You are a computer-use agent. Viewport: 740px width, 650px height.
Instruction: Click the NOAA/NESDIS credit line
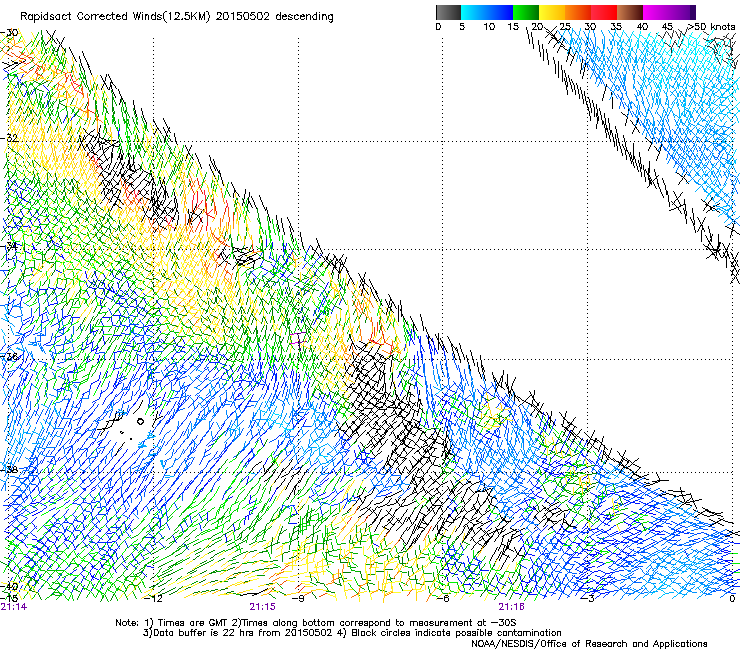pos(589,643)
